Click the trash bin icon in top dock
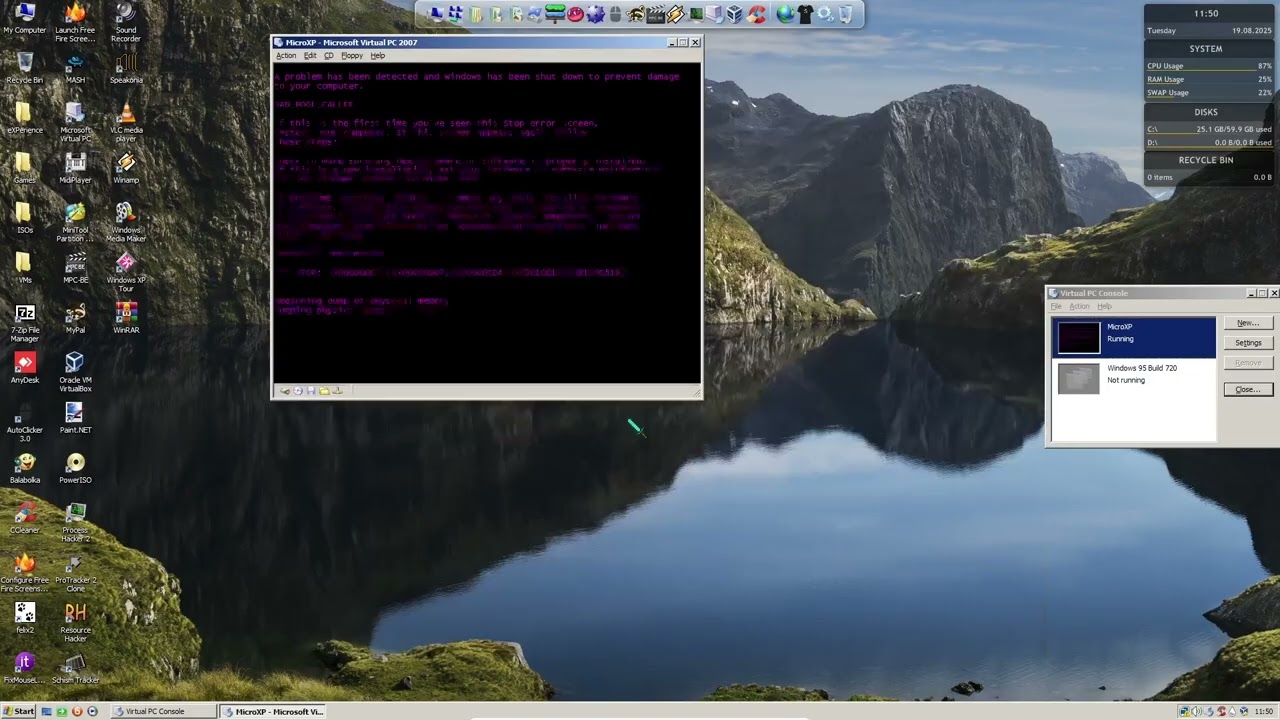The height and width of the screenshot is (720, 1280). 846,14
